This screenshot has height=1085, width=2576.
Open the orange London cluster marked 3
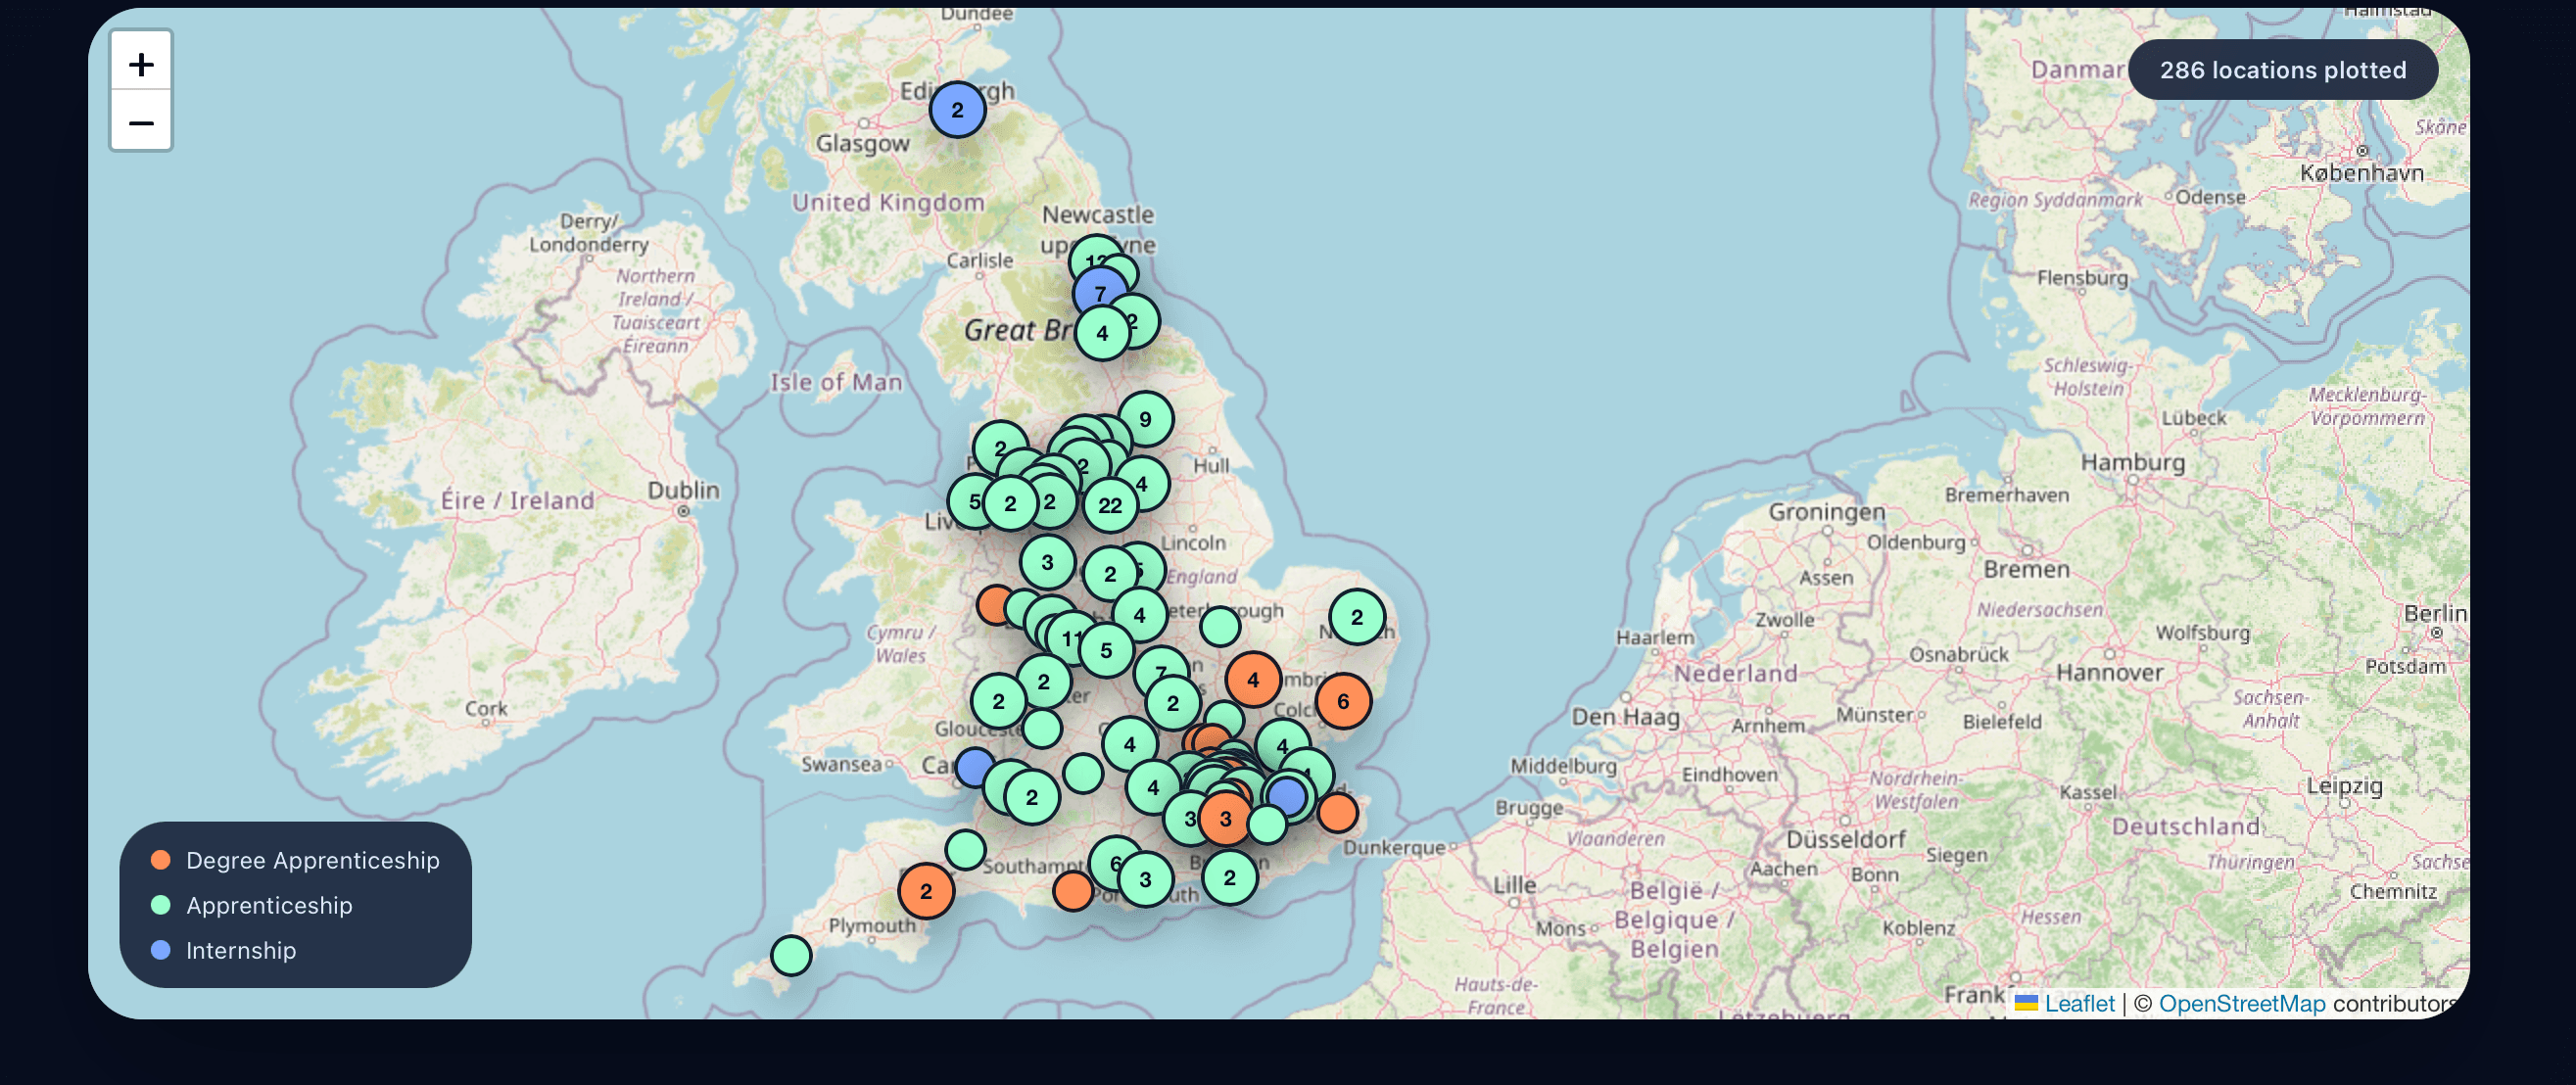pyautogui.click(x=1225, y=818)
